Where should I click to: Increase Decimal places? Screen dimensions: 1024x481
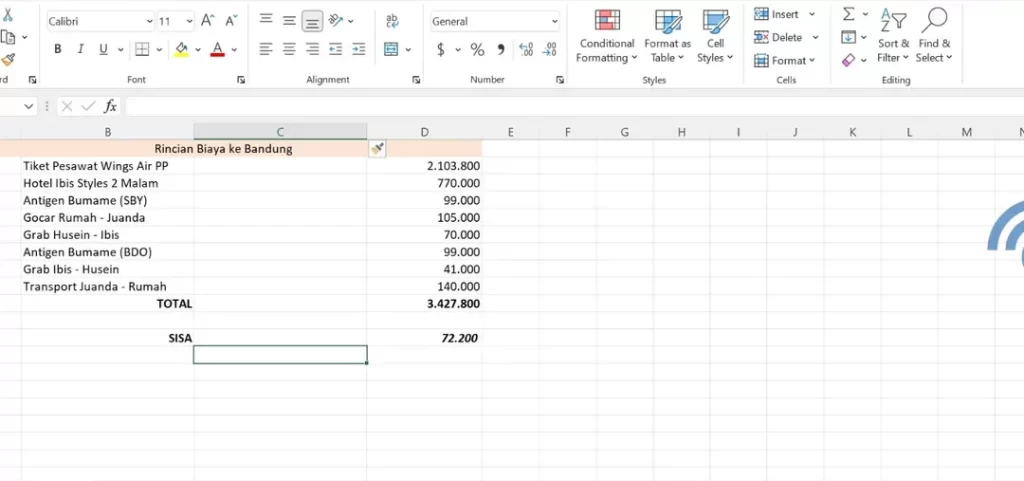[x=526, y=49]
